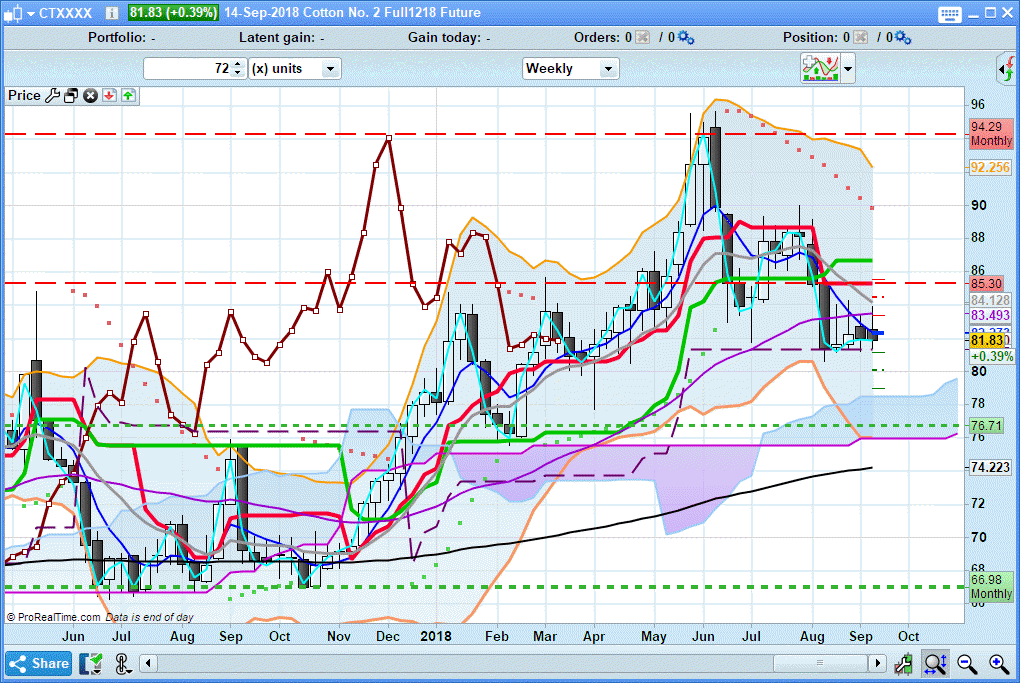Click the 76.71 green price label
This screenshot has height=683, width=1020.
[x=986, y=426]
